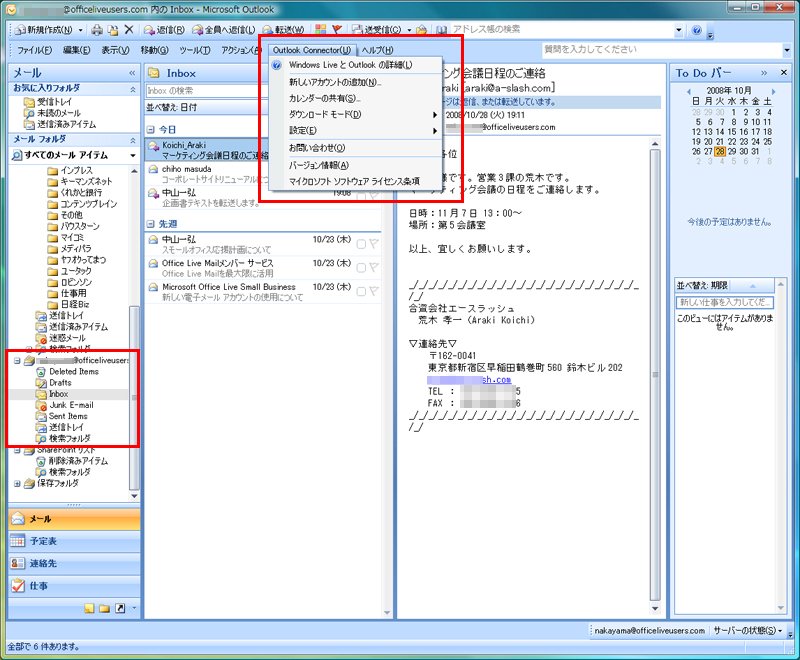The width and height of the screenshot is (800, 660).
Task: Toggle category box on 中山一弘 10/23 message
Action: coord(361,244)
